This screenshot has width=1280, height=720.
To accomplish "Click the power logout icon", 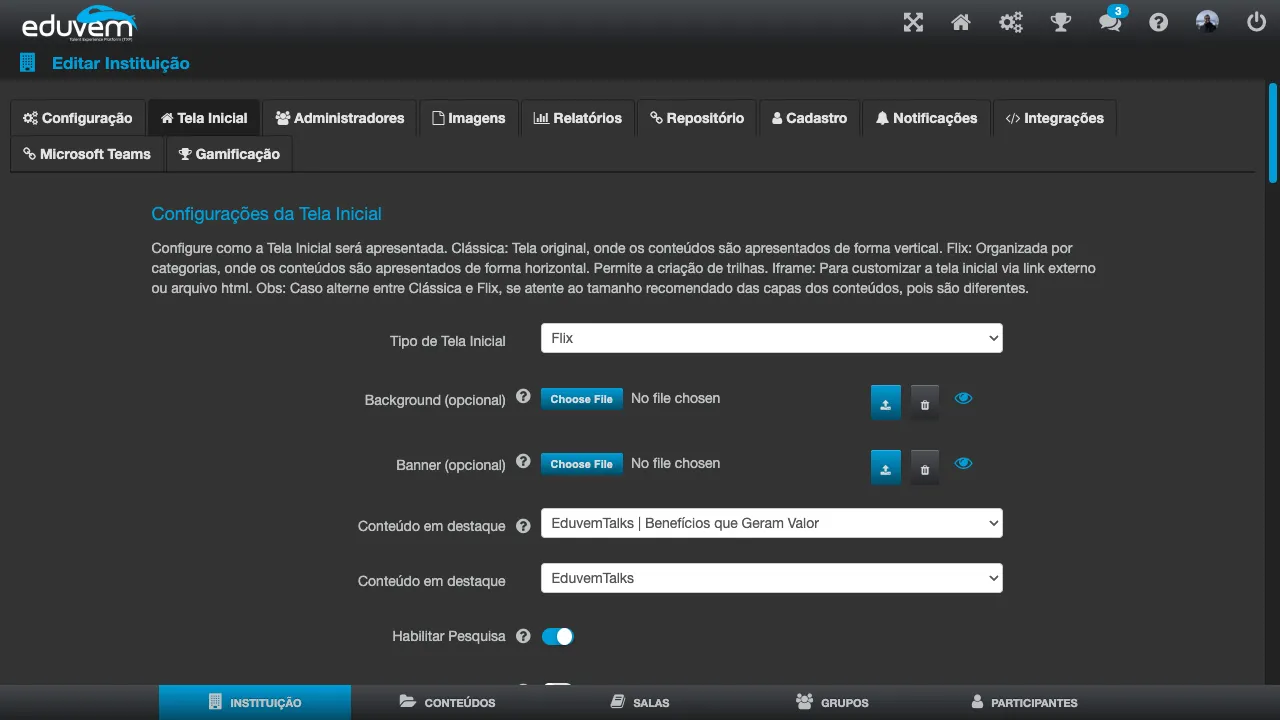I will [x=1257, y=22].
